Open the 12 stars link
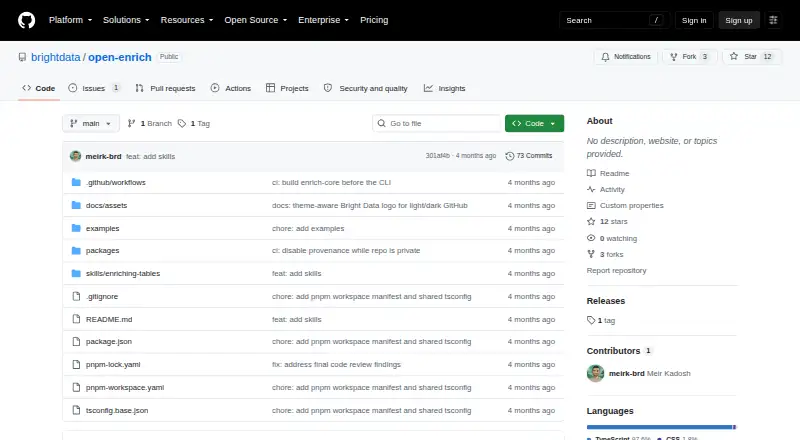800x440 pixels. point(607,222)
